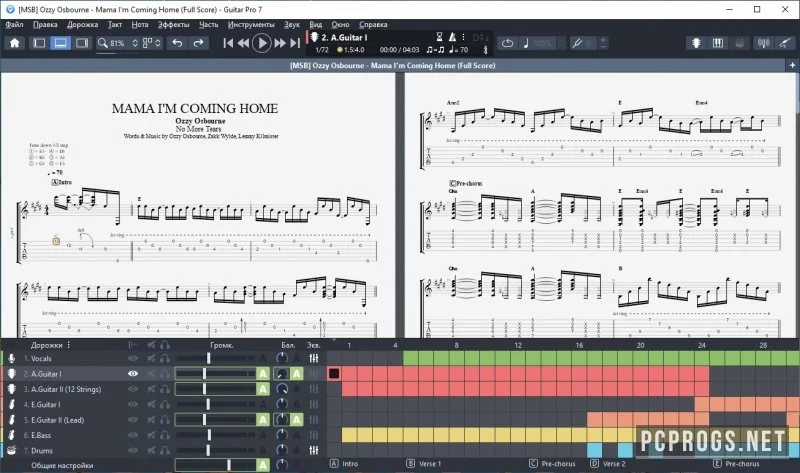Rewind to the previous bar
800x473 pixels.
243,43
